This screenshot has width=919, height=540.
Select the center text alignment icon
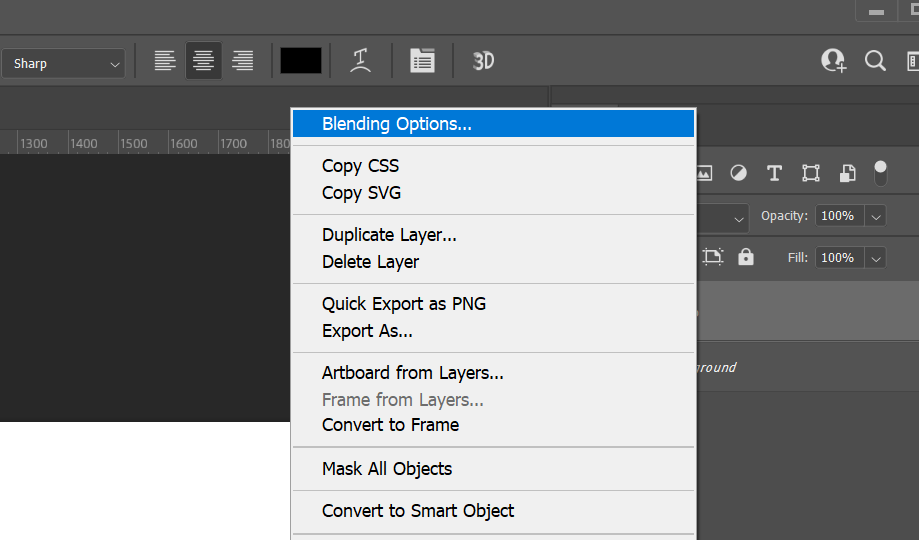204,61
